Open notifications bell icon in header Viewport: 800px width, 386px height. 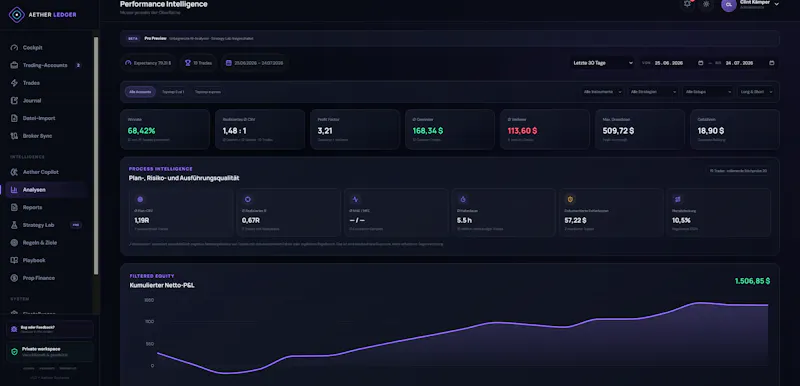coord(688,4)
